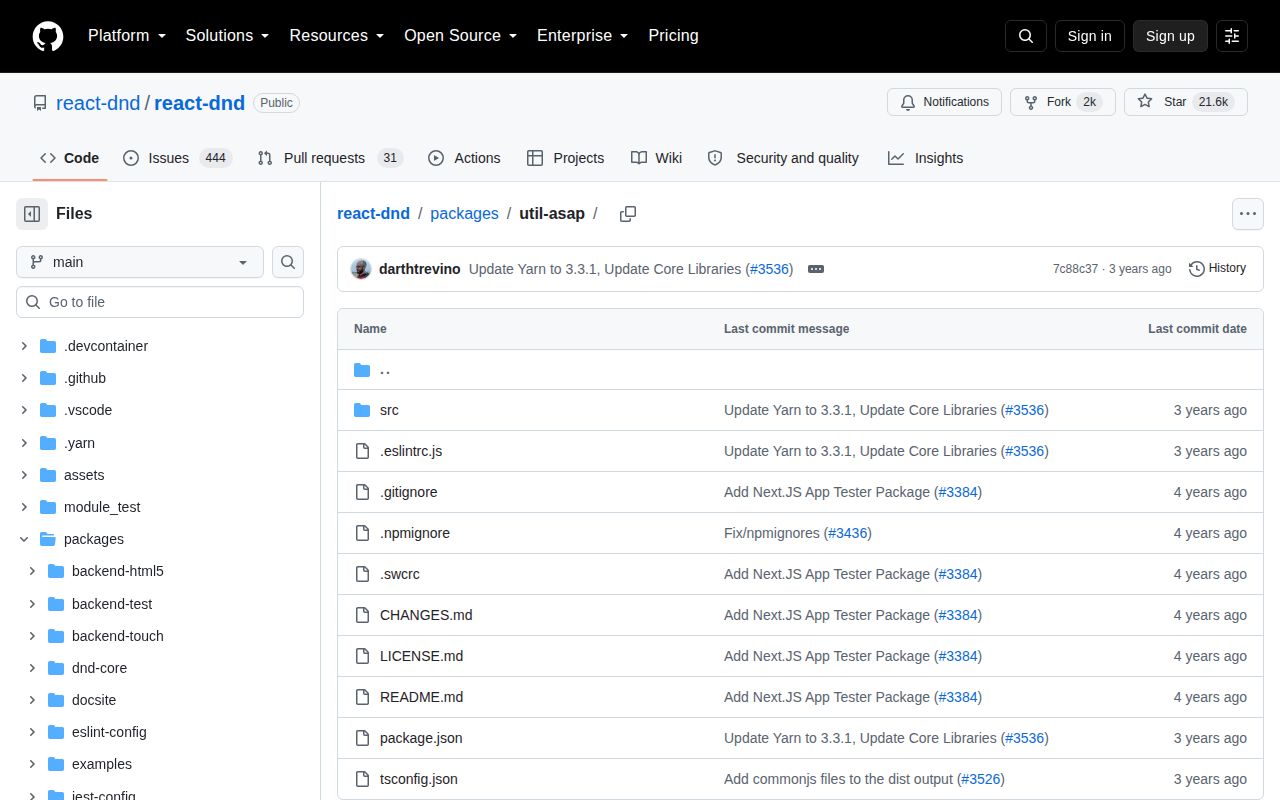This screenshot has height=800, width=1280.
Task: Switch to the Issues tab
Action: coord(178,158)
